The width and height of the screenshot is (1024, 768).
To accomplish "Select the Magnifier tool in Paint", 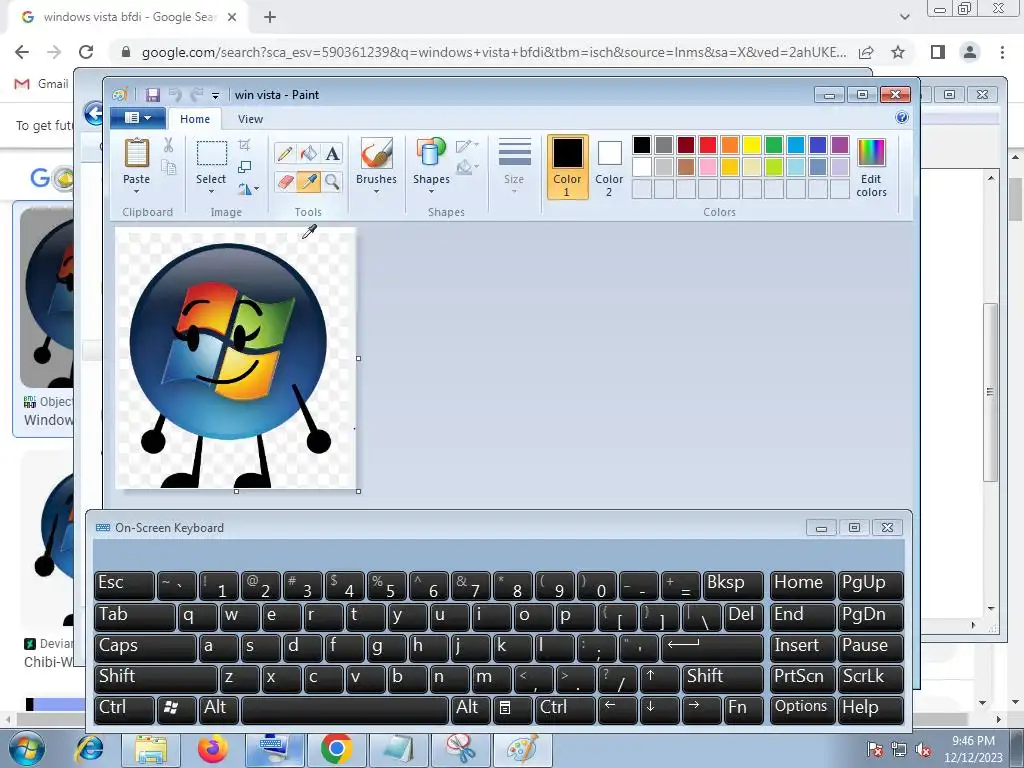I will (332, 182).
